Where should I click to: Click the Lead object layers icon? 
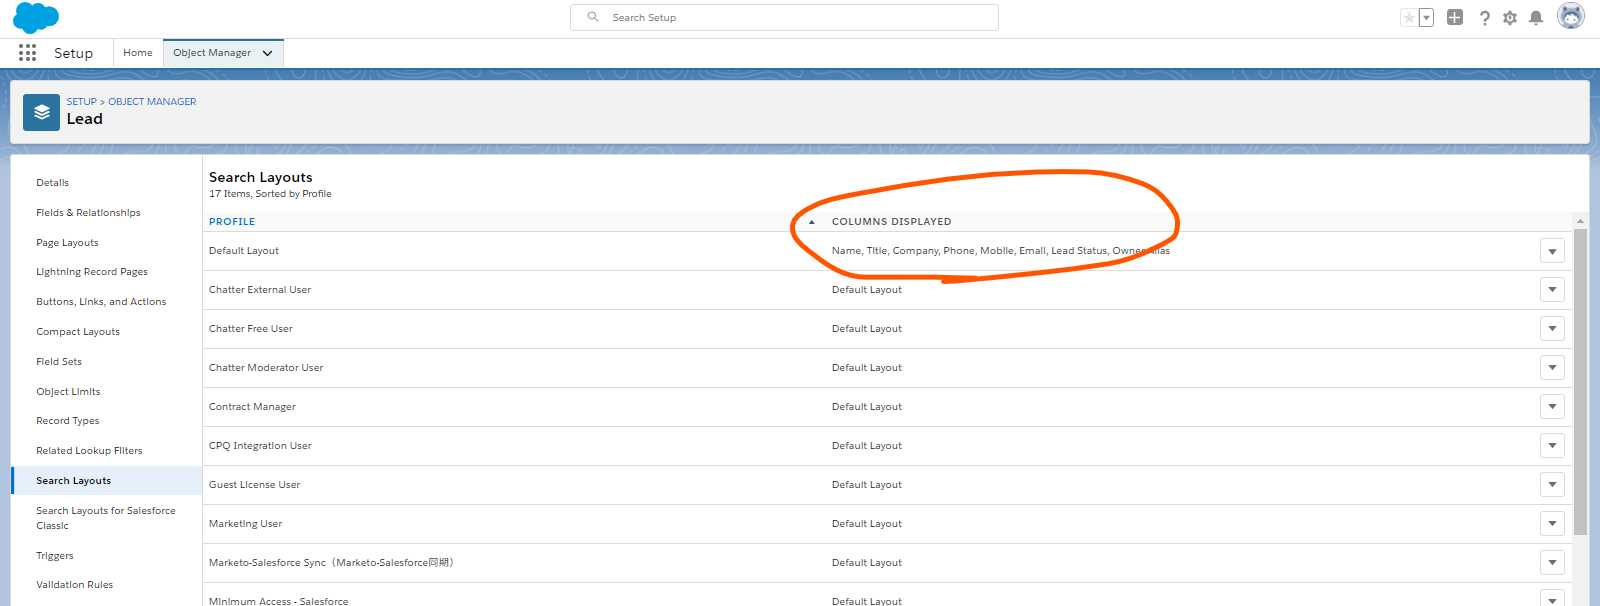coord(41,113)
